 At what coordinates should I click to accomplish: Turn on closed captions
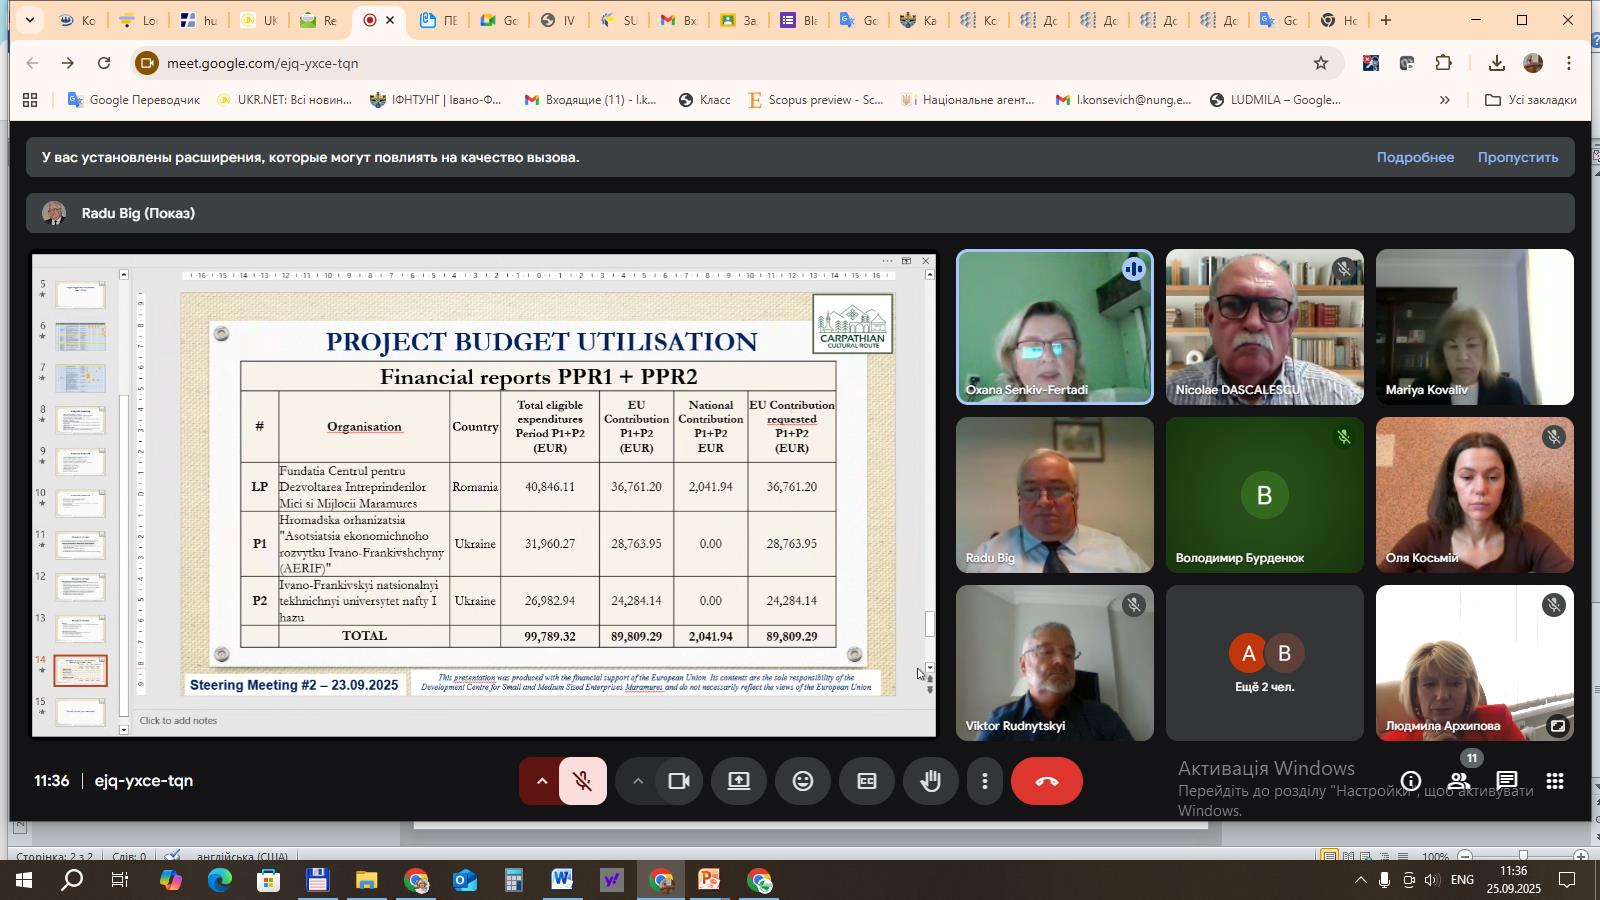click(867, 782)
